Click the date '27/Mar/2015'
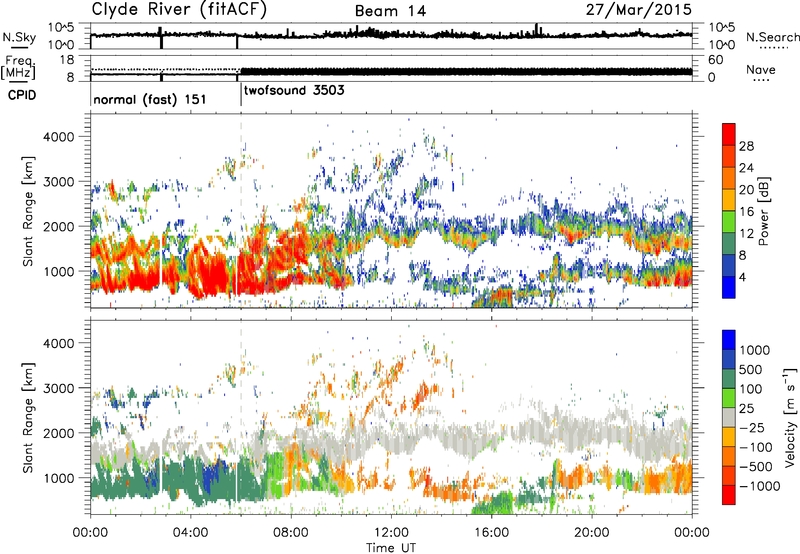The width and height of the screenshot is (800, 554). pyautogui.click(x=639, y=10)
